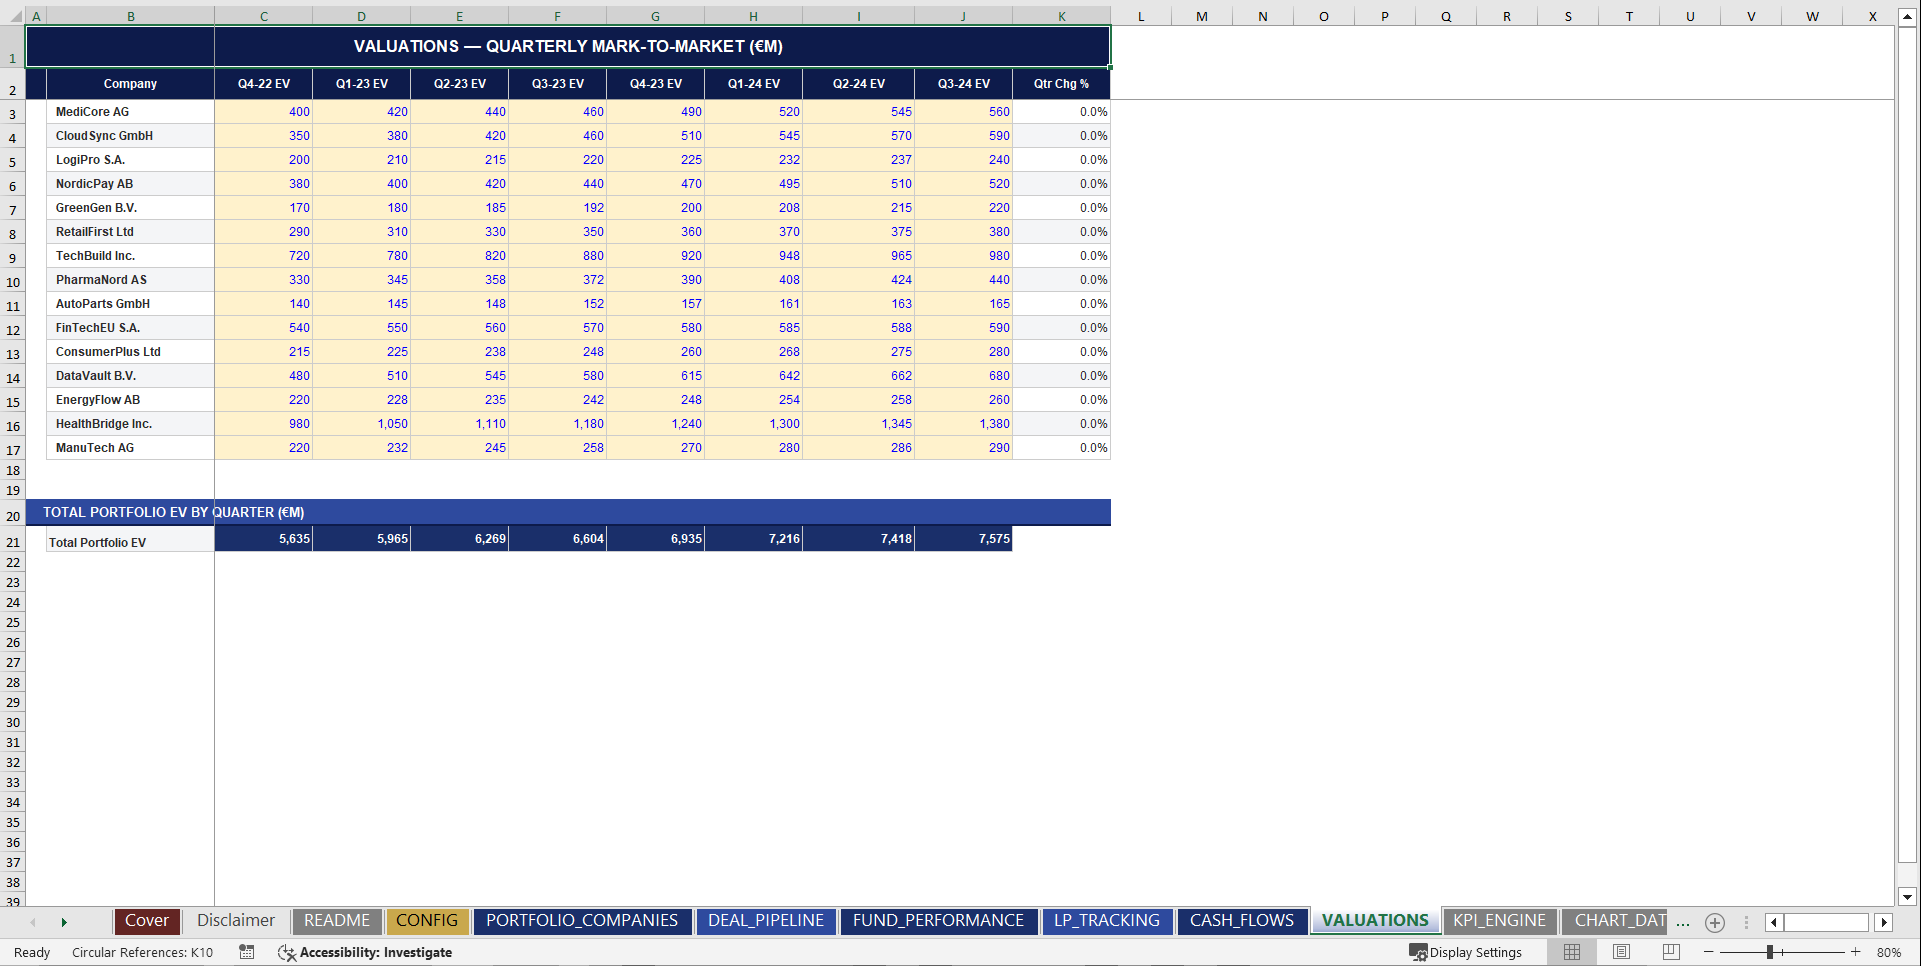Click the Q4-22 EV column heading
1921x966 pixels.
pos(264,84)
